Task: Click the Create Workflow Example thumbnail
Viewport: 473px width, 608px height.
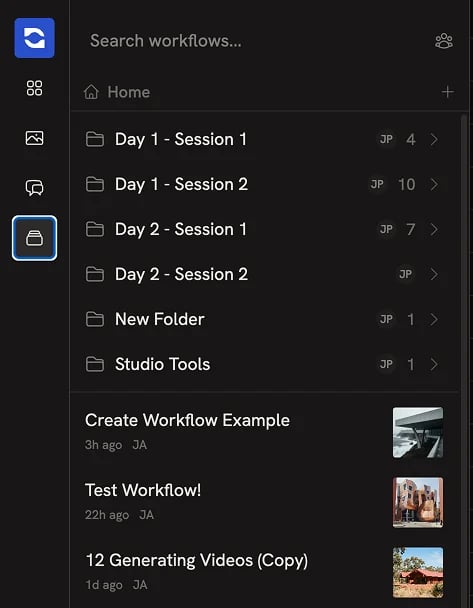Action: (418, 432)
